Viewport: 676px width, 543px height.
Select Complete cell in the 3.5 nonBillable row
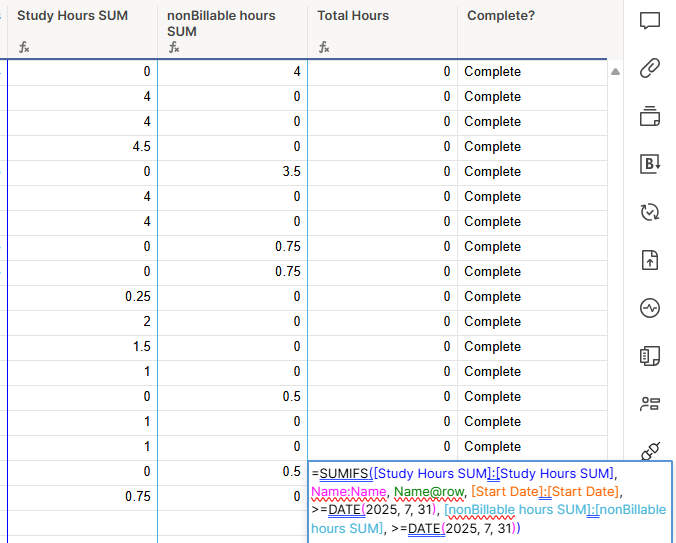[532, 172]
